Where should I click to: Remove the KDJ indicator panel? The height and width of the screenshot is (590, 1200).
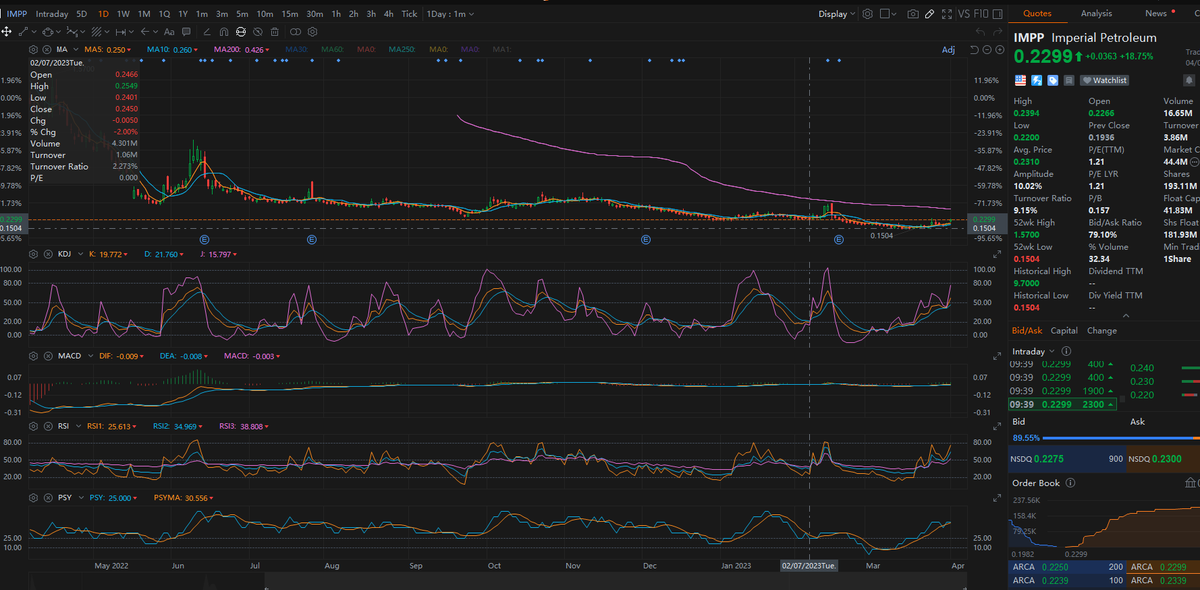[46, 256]
